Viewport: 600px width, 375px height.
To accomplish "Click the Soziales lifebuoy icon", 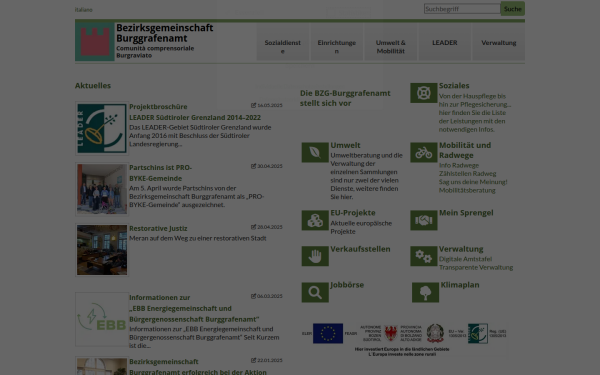I will coord(424,93).
